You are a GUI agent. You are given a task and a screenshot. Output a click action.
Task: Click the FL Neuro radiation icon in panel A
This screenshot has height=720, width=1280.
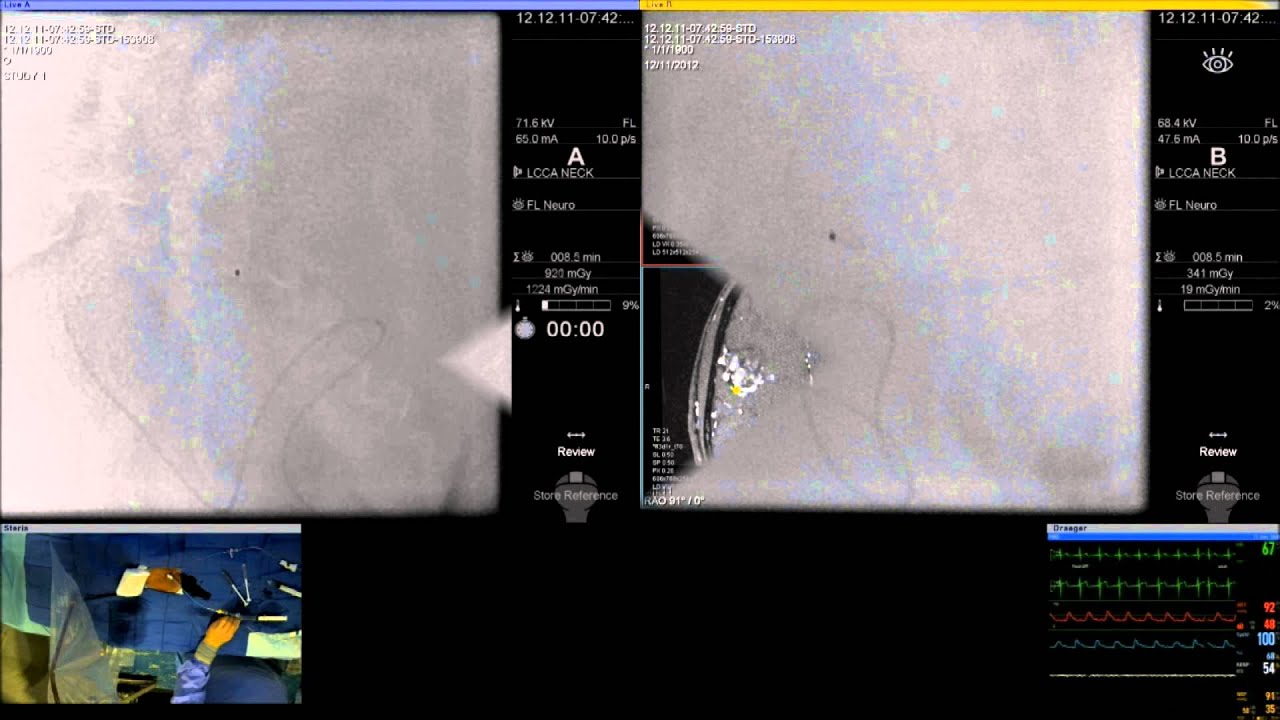coord(518,205)
